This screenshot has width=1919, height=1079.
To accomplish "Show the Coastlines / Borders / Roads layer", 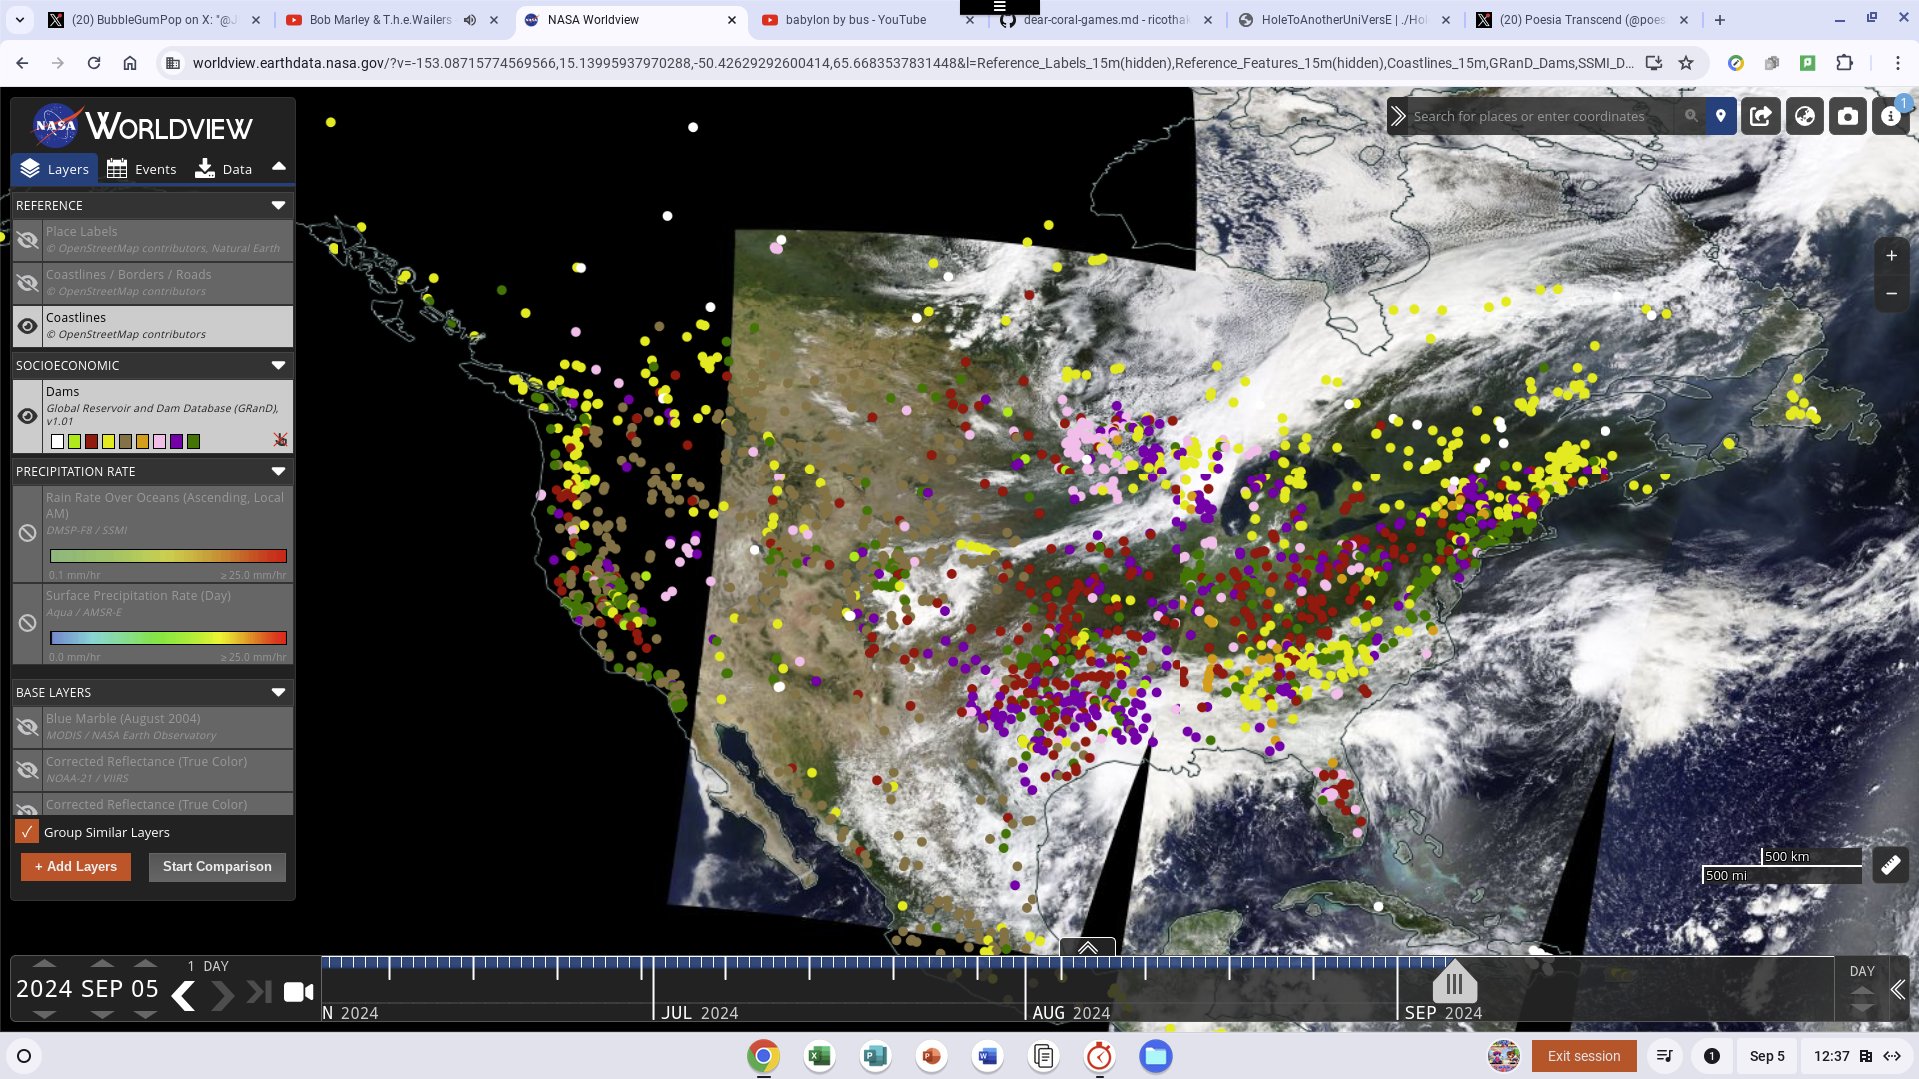I will tap(27, 283).
